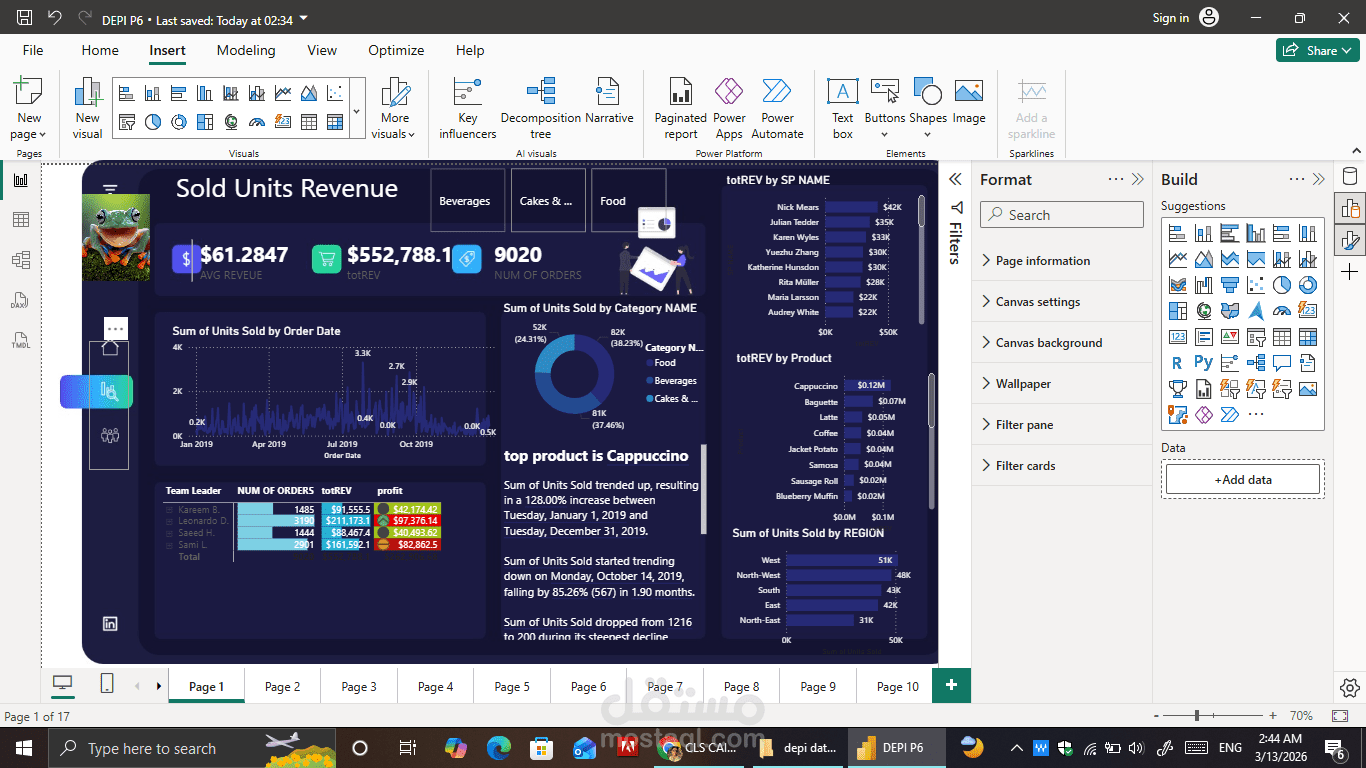Open the DAX query view icon
The width and height of the screenshot is (1366, 768).
click(21, 301)
